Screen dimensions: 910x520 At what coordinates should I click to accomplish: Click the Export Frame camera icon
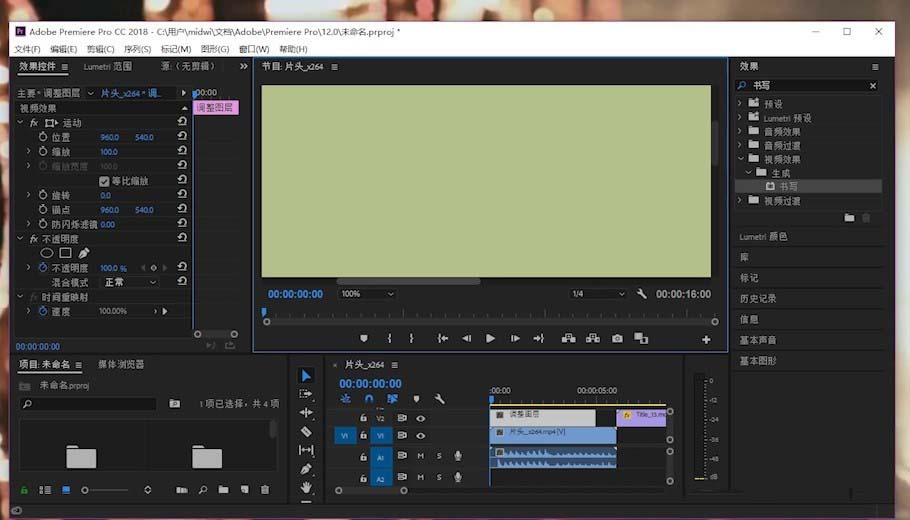617,339
